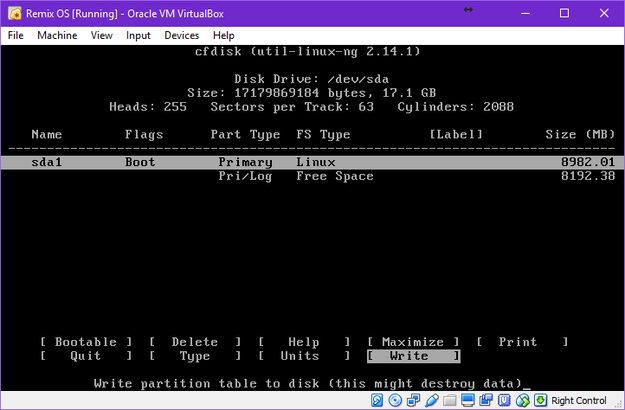Image resolution: width=625 pixels, height=410 pixels.
Task: Click the Boot flag of sda1
Action: coord(140,162)
